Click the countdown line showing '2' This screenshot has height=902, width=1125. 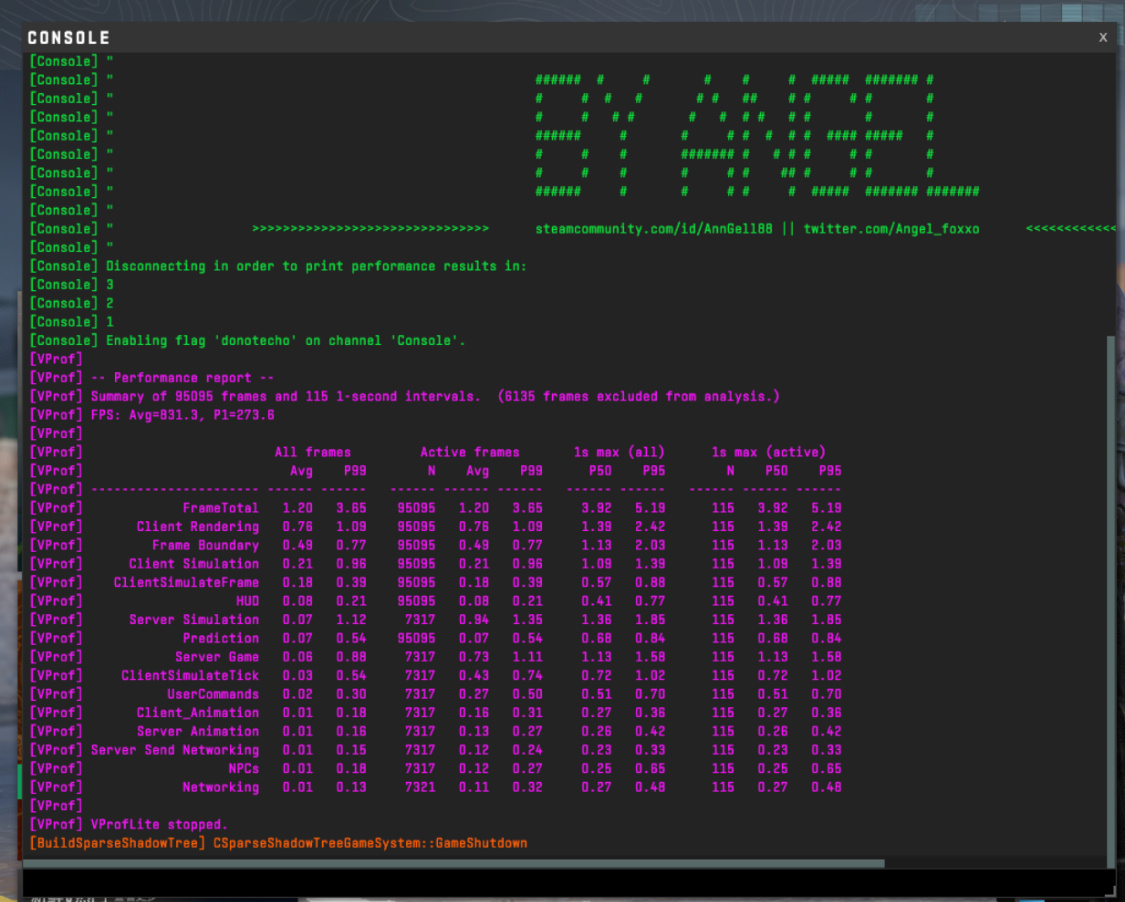71,304
